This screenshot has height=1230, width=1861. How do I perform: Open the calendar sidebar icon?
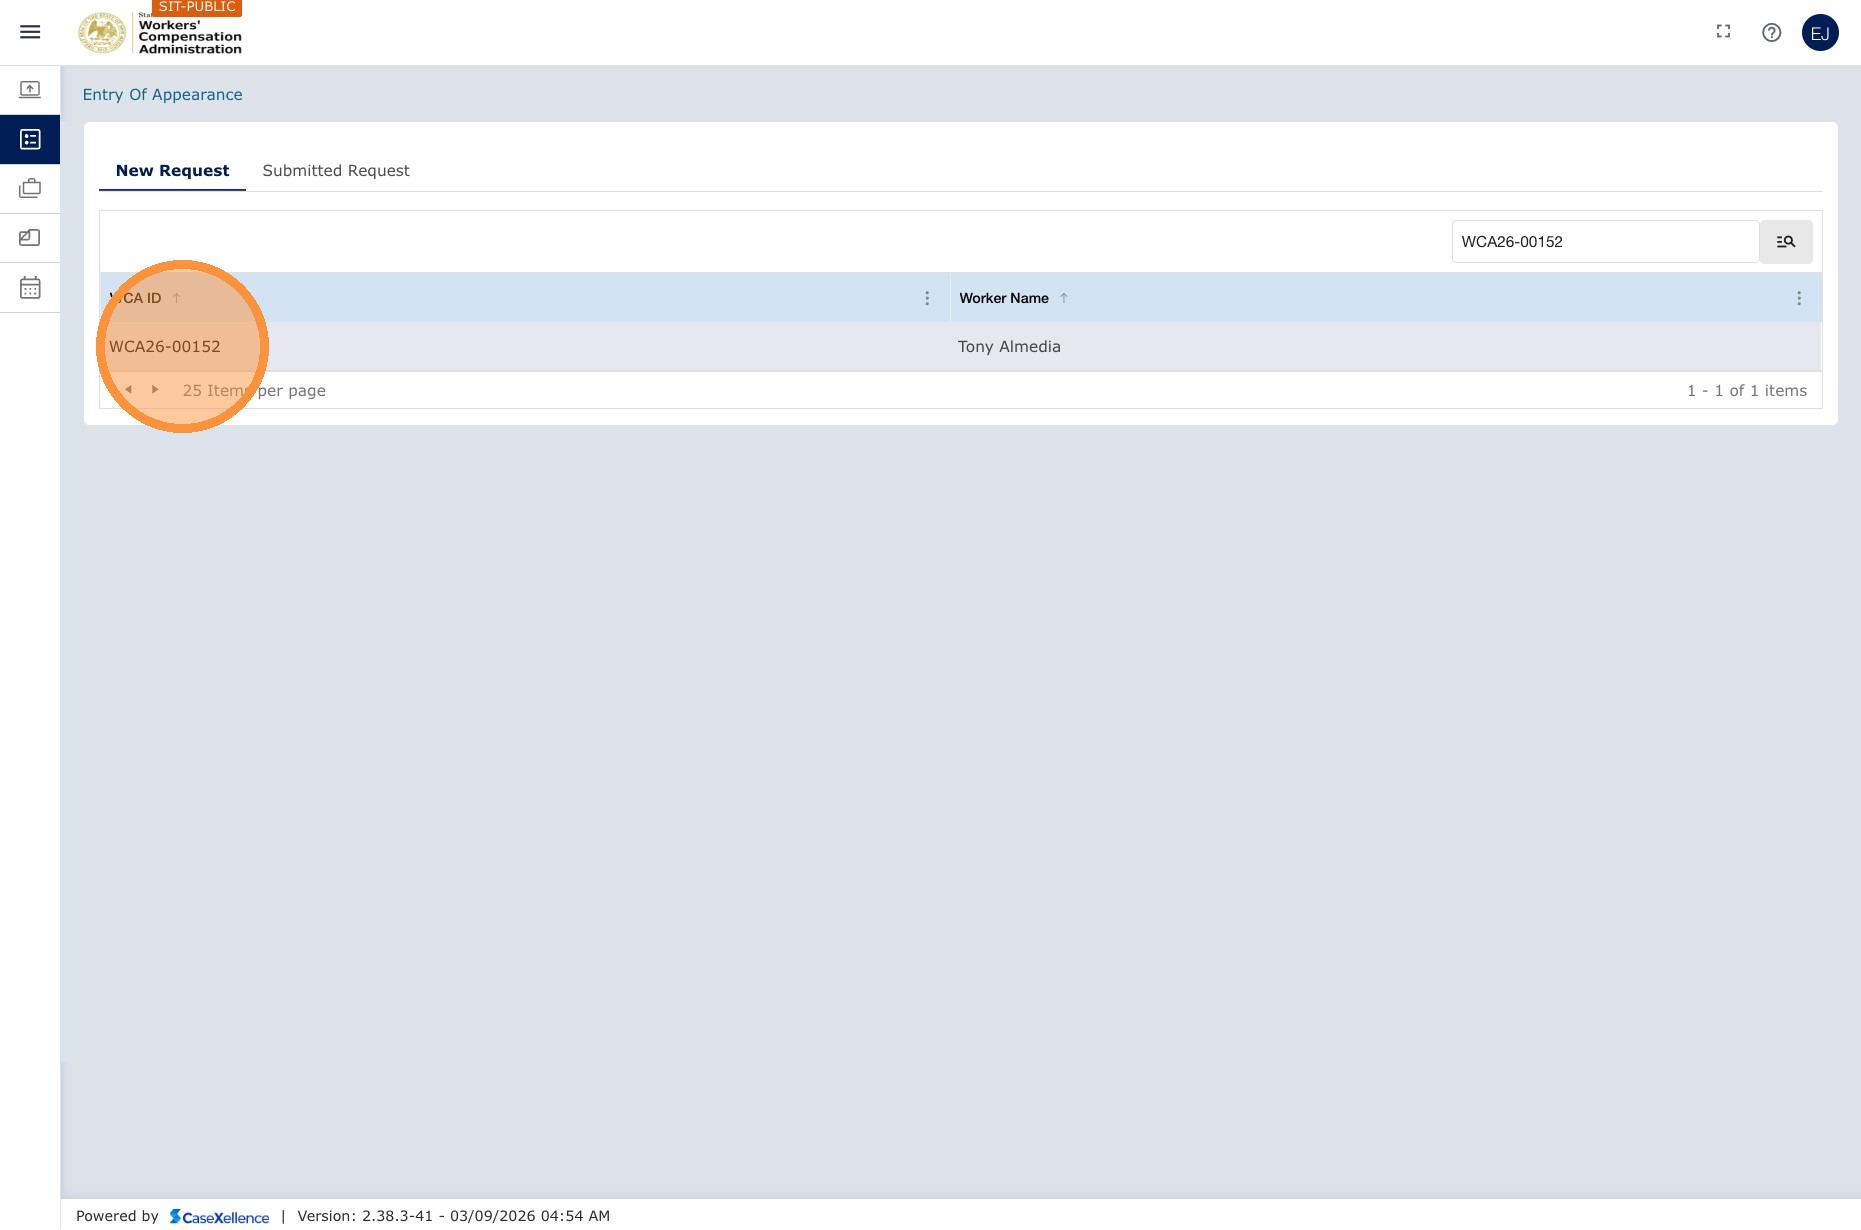[30, 288]
